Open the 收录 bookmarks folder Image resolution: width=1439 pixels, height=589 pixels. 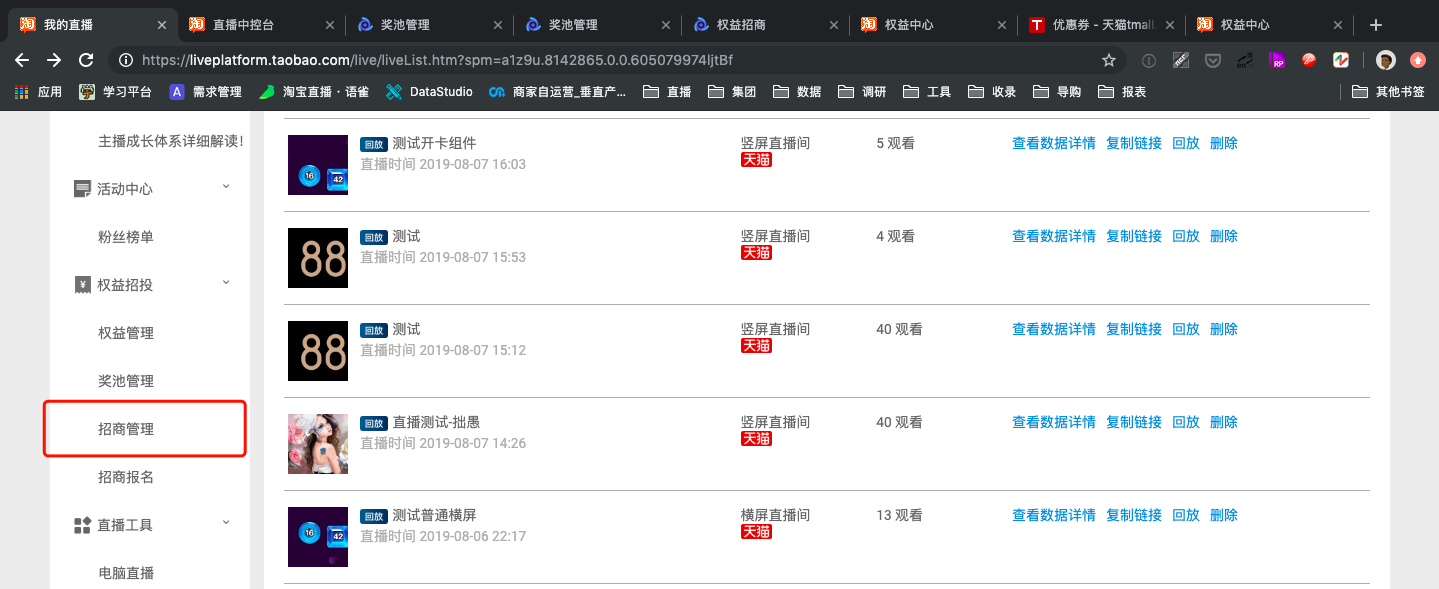point(992,91)
